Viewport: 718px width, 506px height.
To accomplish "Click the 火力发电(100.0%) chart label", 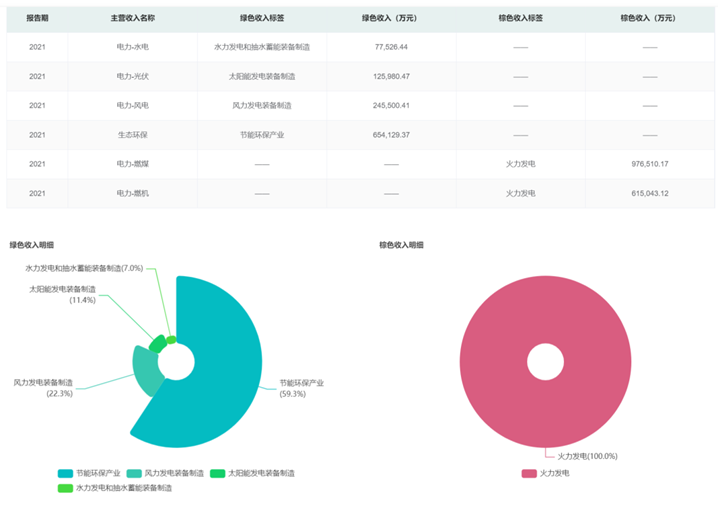I will pyautogui.click(x=587, y=457).
